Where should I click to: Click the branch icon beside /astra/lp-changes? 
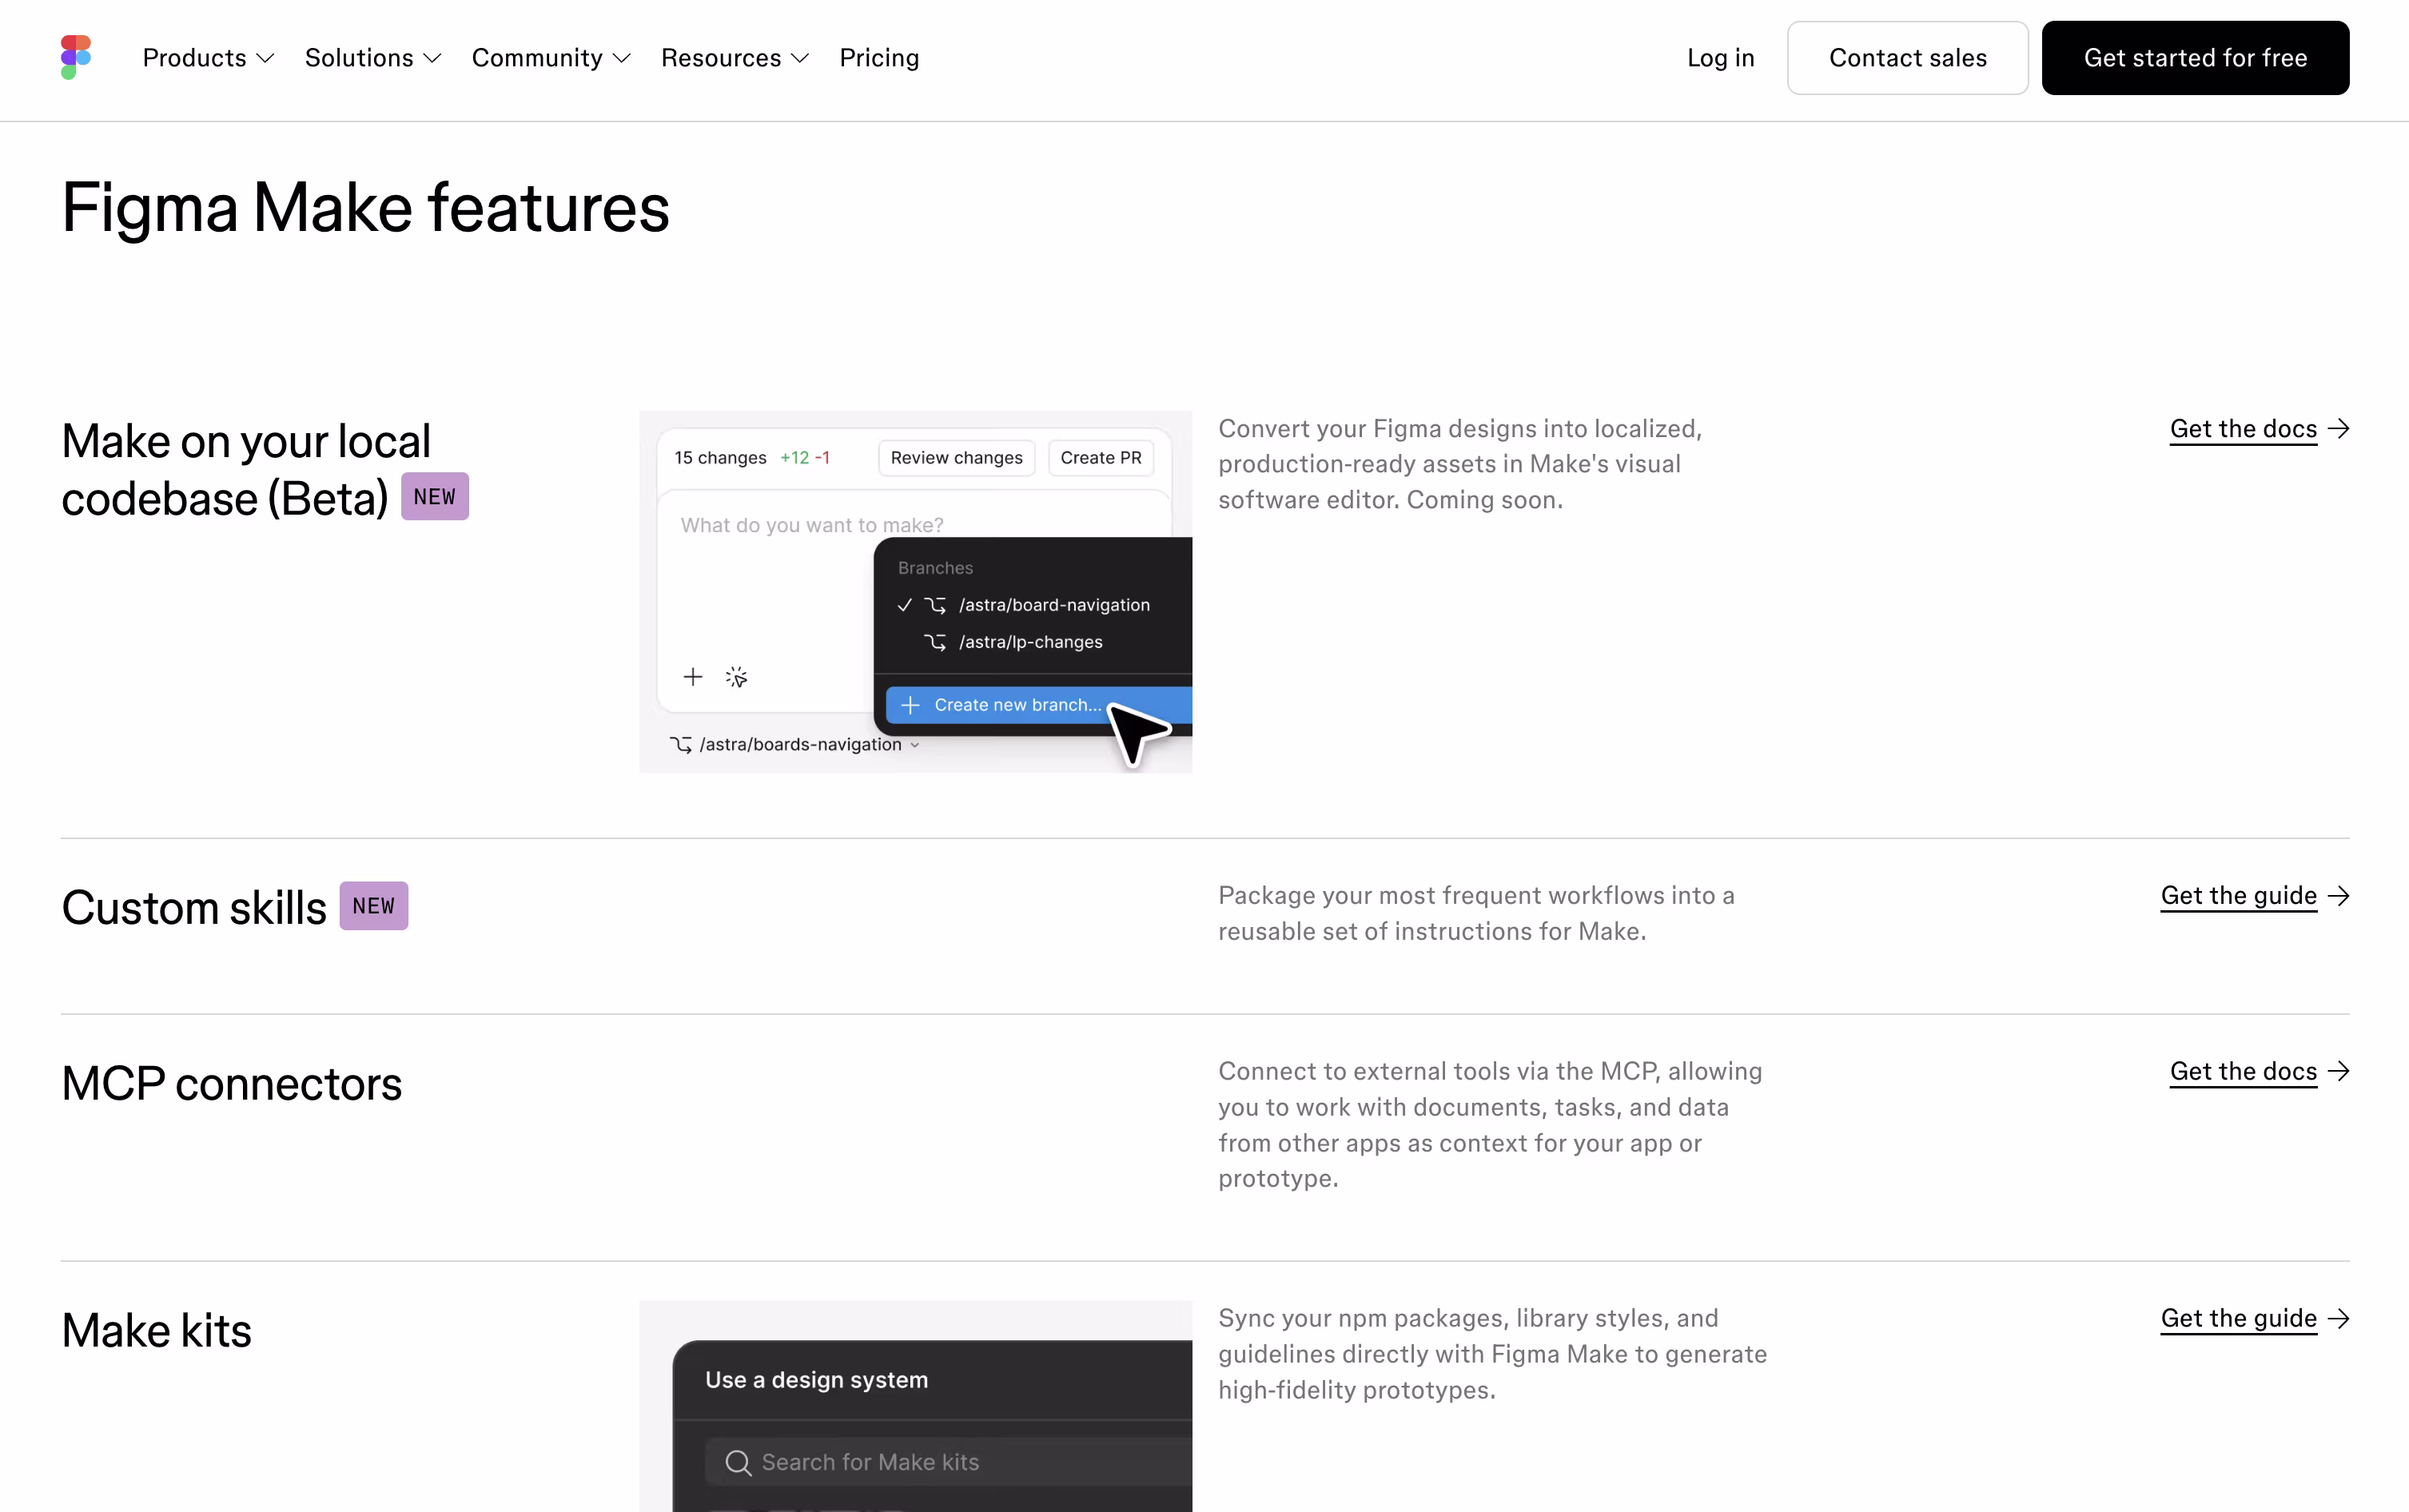click(934, 642)
